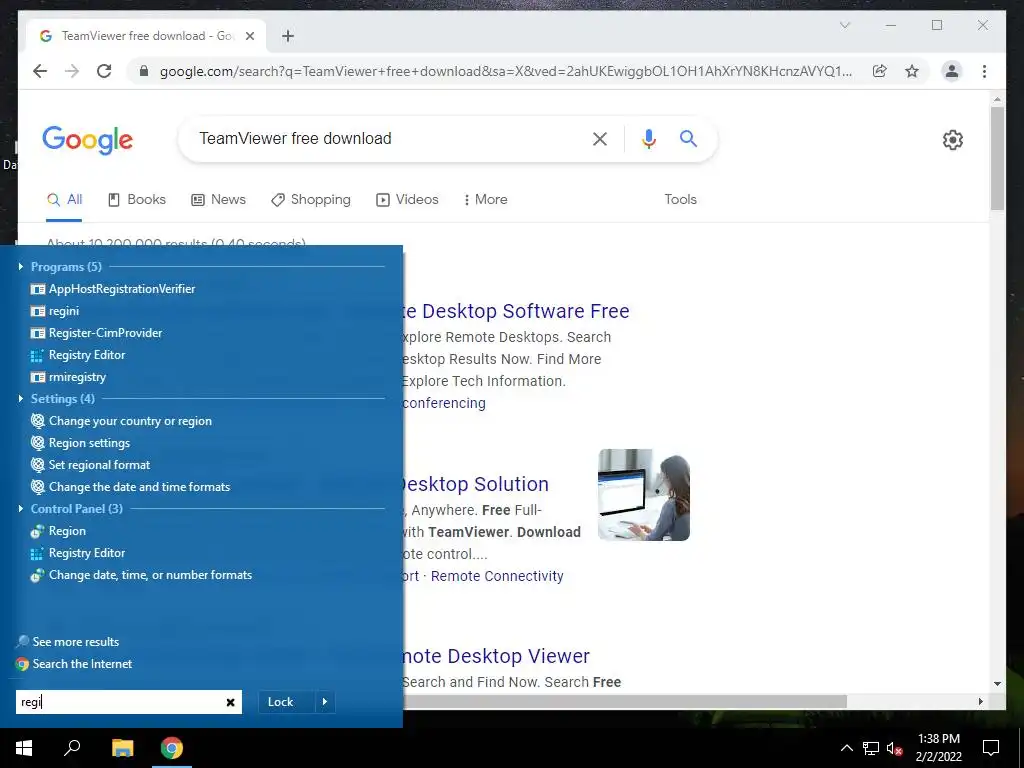Open the Windows Start button
Screen dimensions: 1024x768
click(24, 748)
